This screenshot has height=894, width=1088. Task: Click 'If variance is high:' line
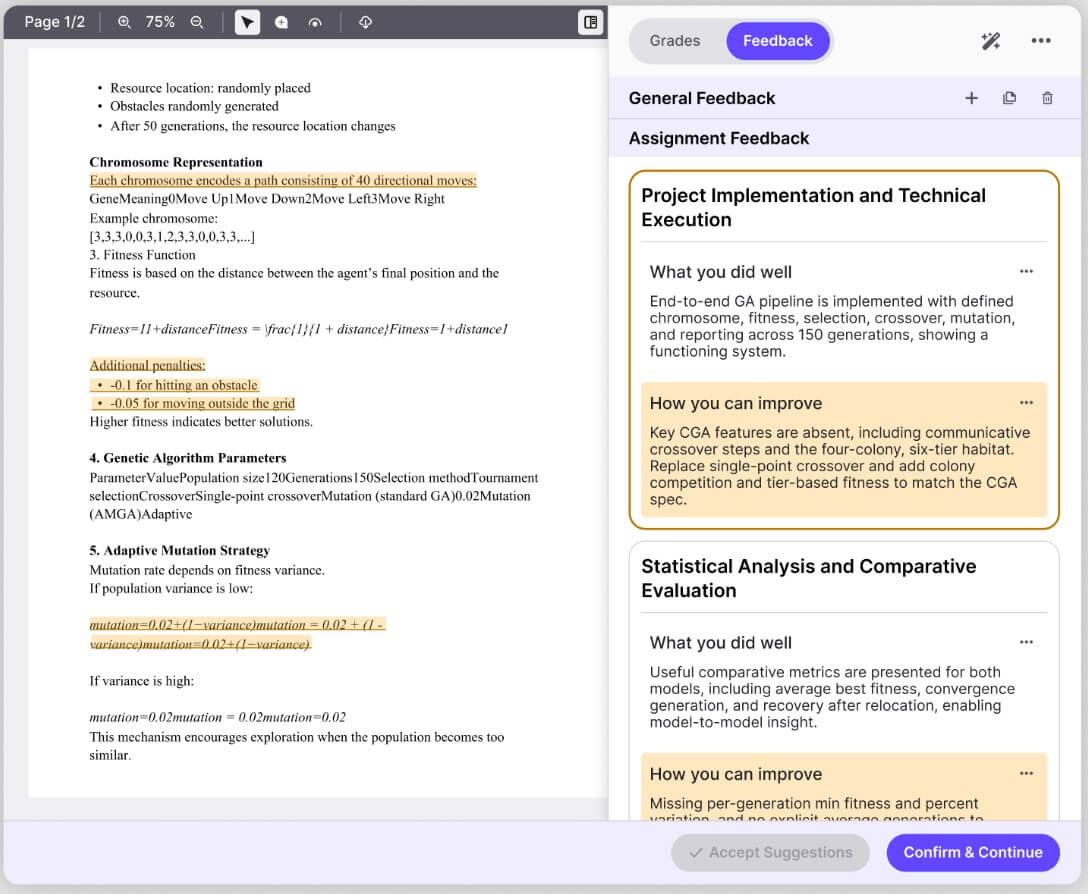[142, 681]
